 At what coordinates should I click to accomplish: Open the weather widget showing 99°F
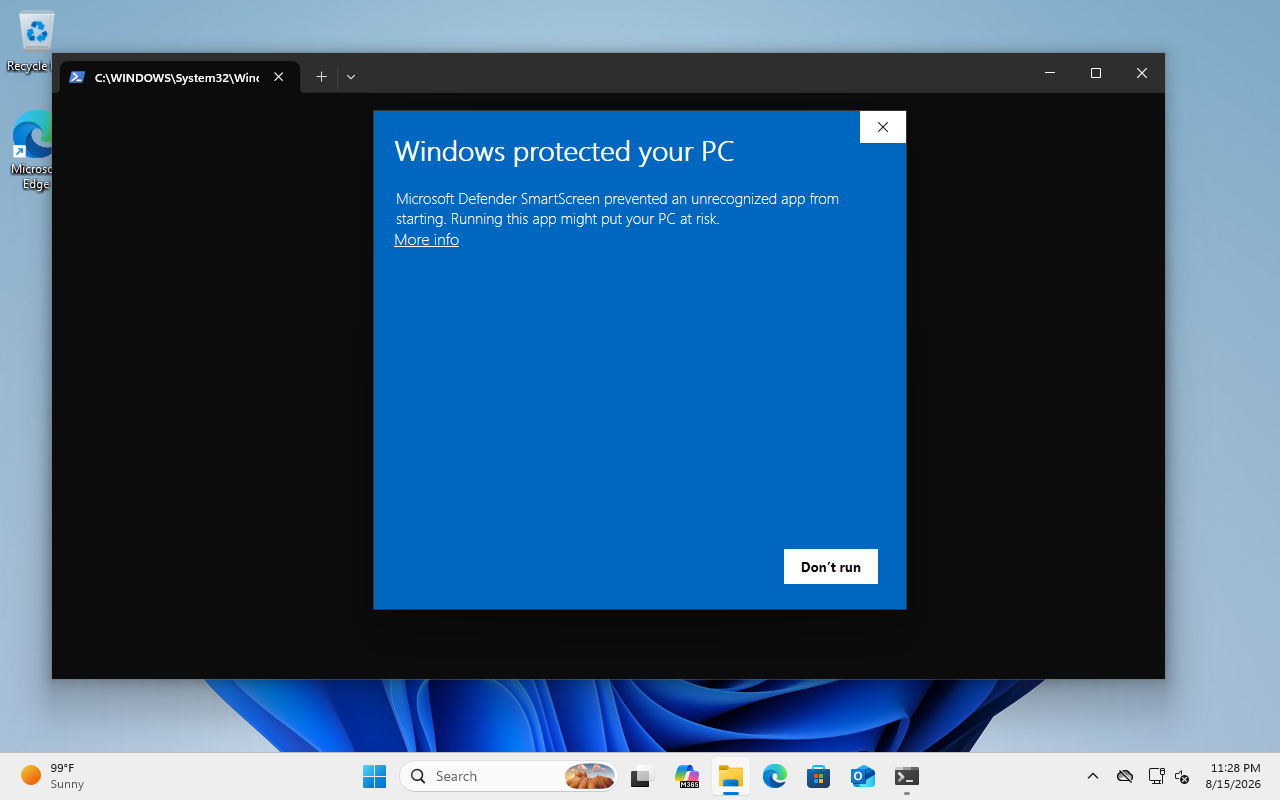tap(53, 776)
